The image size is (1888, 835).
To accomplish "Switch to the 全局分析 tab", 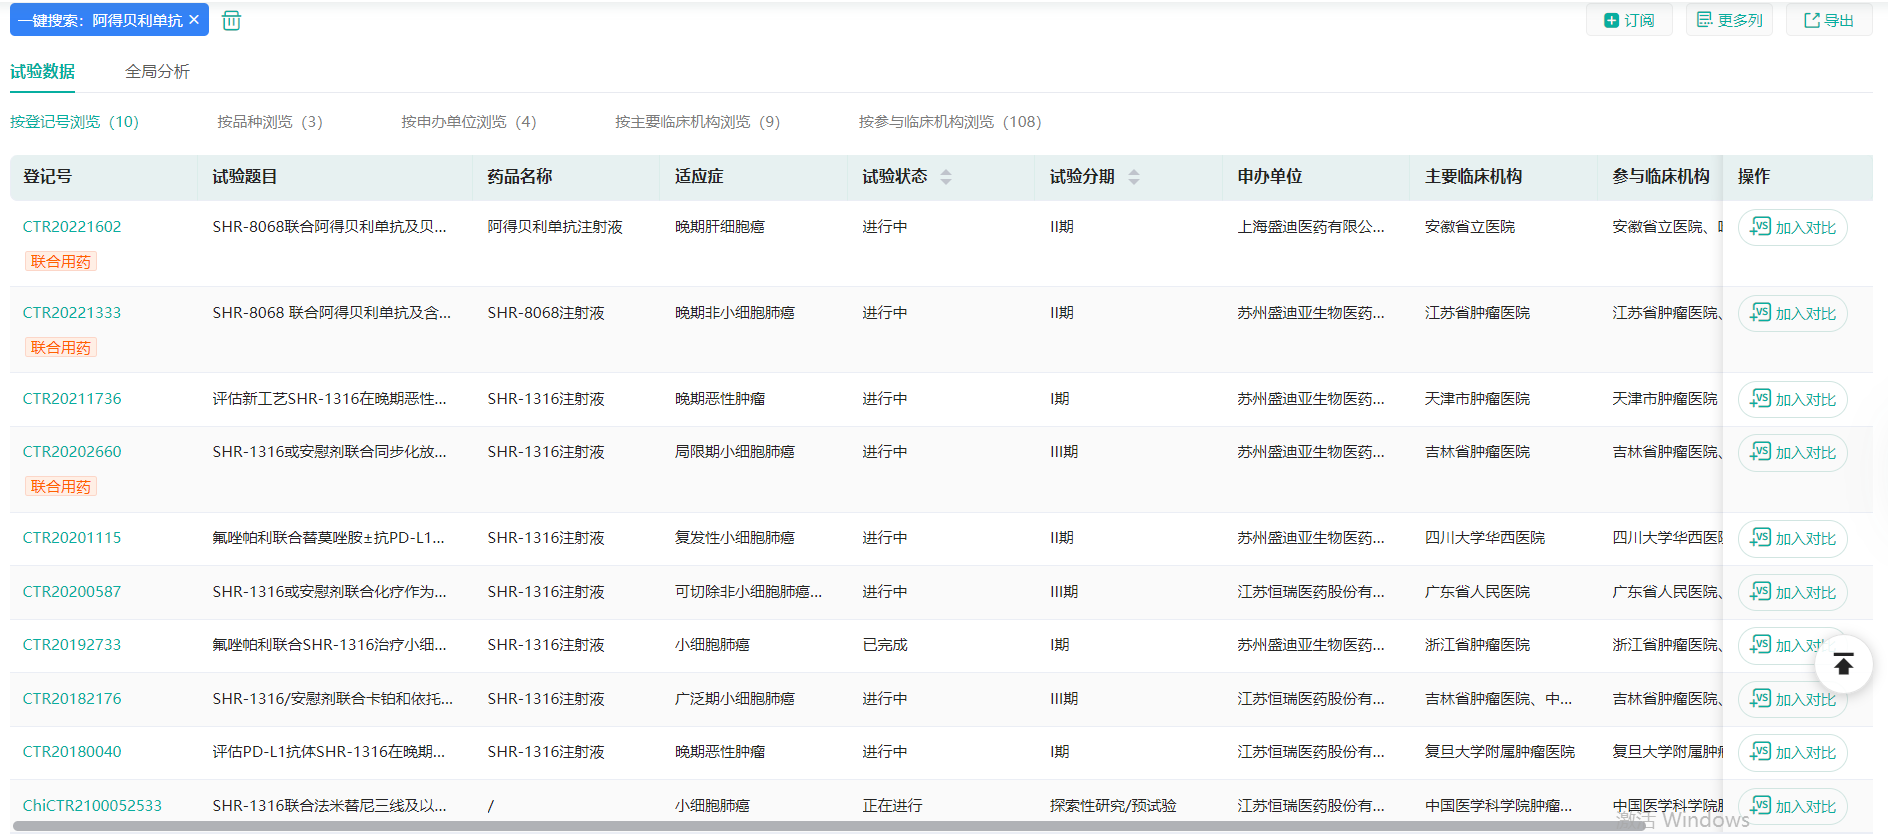I will click(157, 72).
